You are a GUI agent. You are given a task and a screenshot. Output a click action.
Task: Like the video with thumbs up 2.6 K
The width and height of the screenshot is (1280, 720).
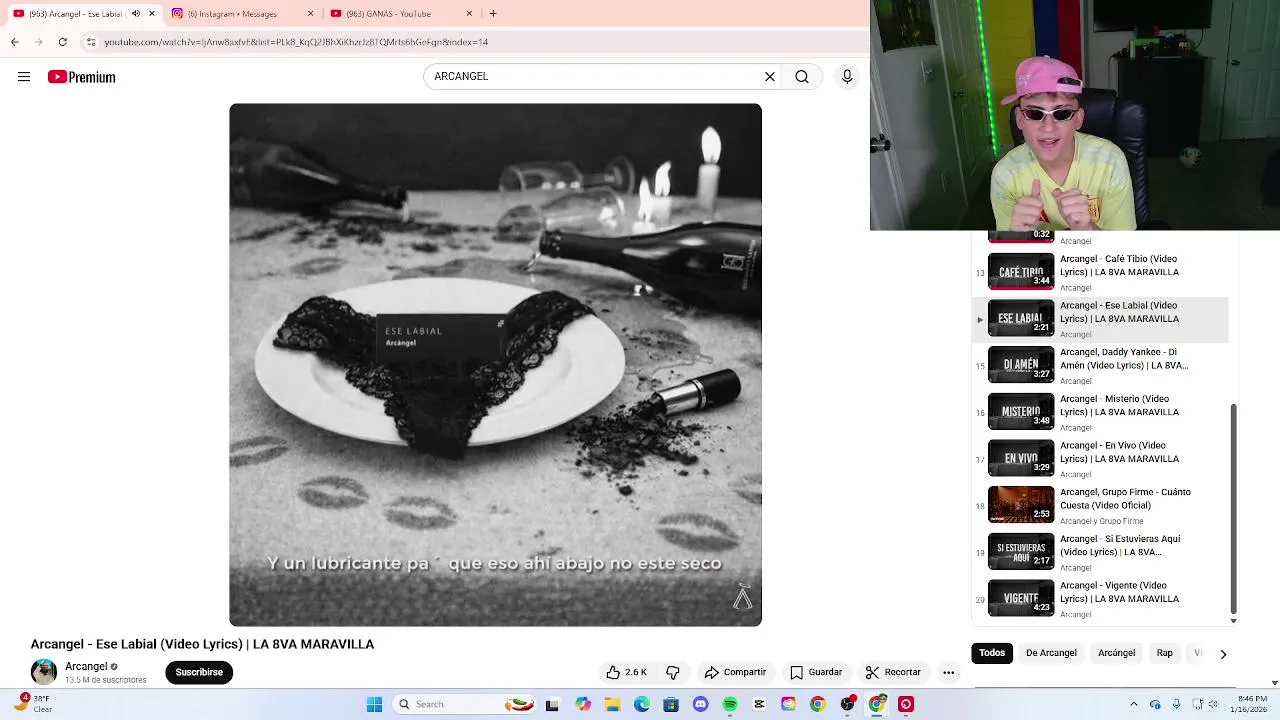pos(626,672)
